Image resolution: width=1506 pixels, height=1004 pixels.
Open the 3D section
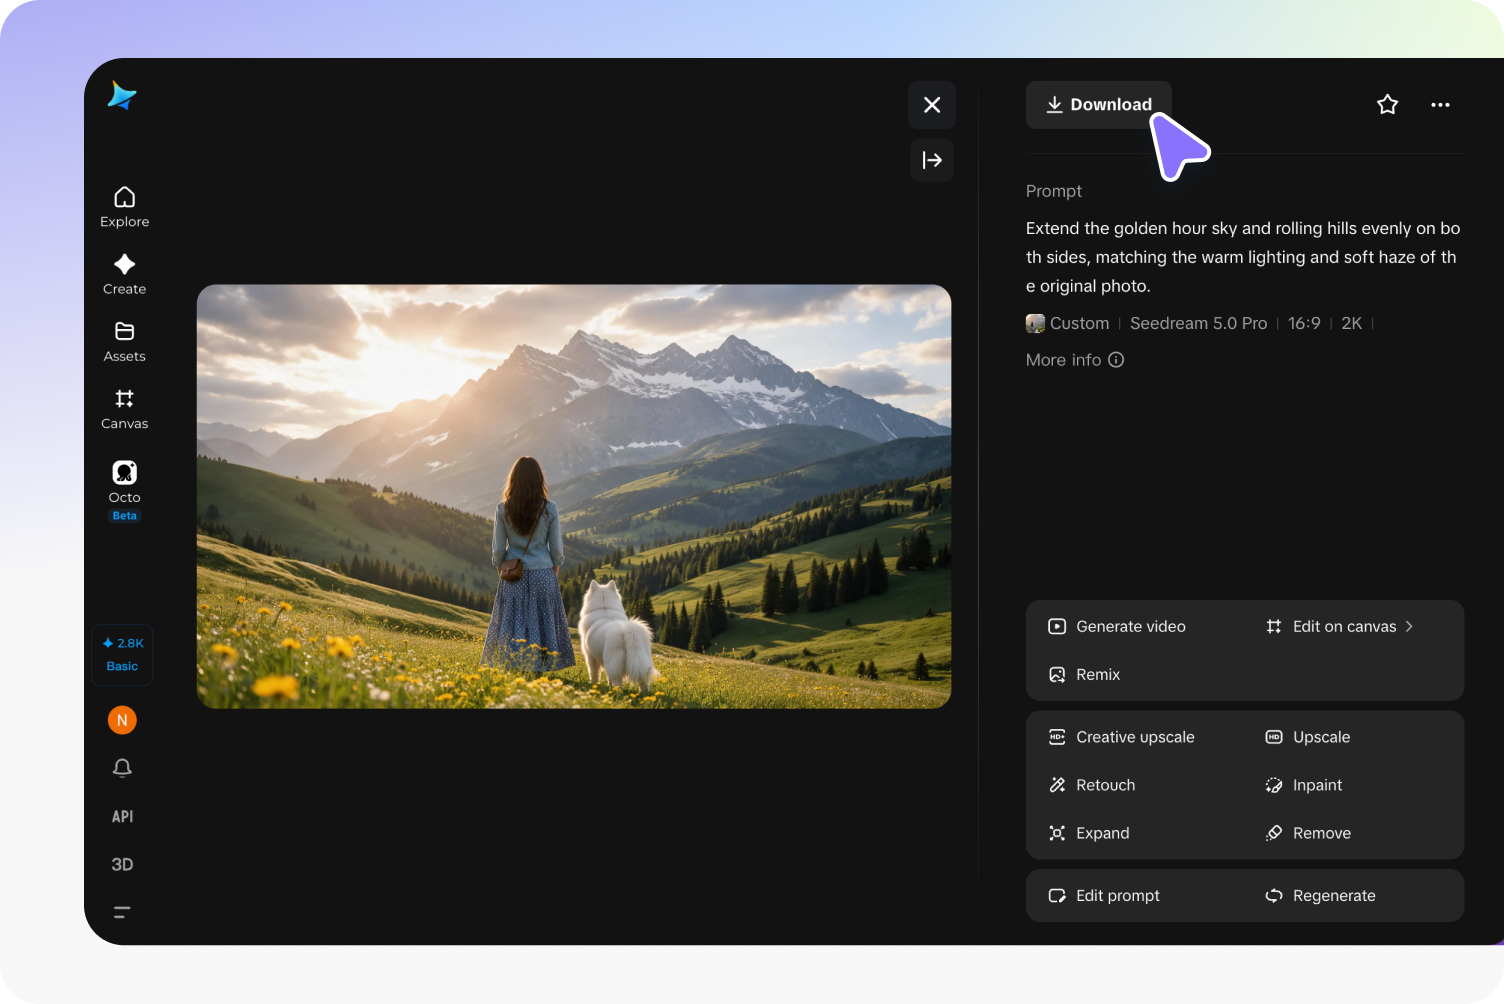pos(122,864)
